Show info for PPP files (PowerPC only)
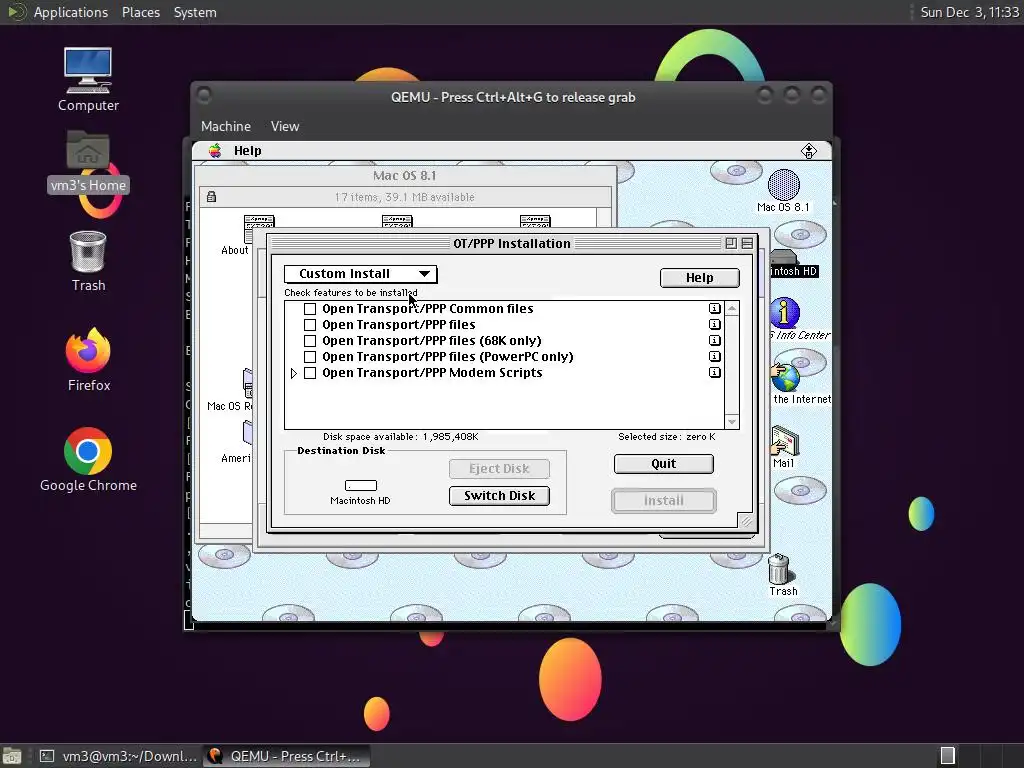 714,357
